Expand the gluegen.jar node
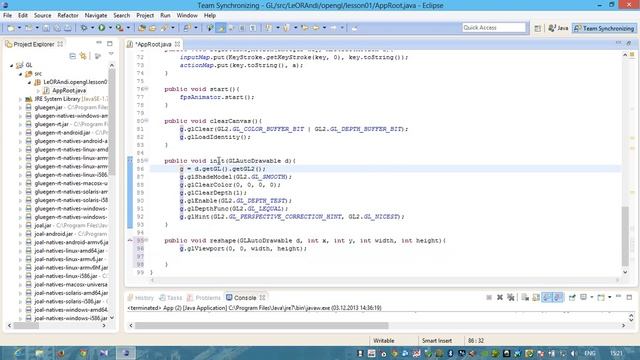Image resolution: width=640 pixels, height=360 pixels. [x=20, y=107]
